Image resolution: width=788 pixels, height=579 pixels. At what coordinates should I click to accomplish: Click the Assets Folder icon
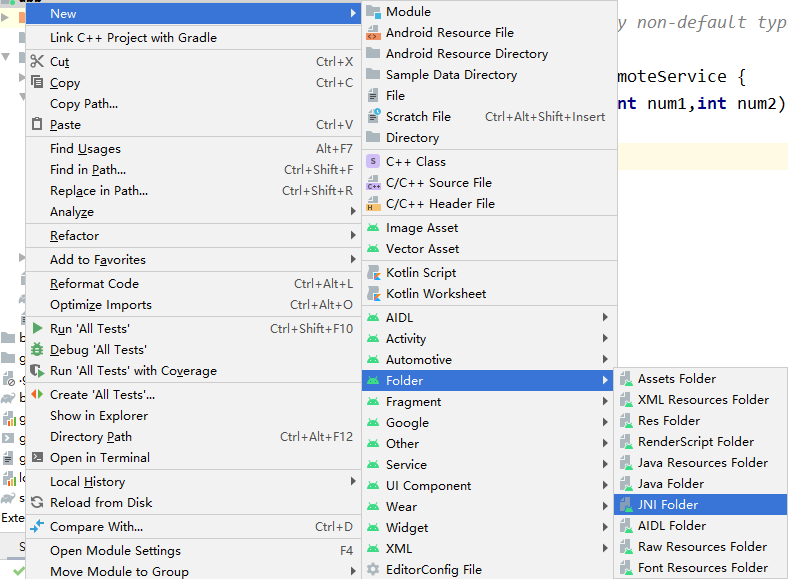click(x=626, y=378)
